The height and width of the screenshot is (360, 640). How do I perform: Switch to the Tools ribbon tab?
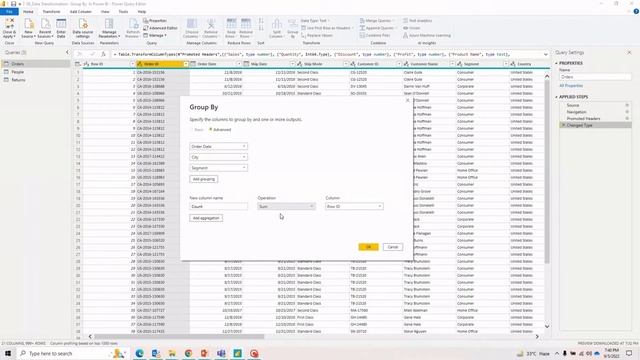pyautogui.click(x=123, y=11)
